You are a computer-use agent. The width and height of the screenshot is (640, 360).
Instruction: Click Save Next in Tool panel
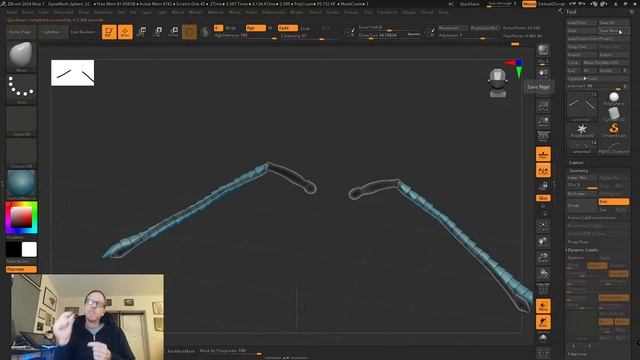[613, 31]
